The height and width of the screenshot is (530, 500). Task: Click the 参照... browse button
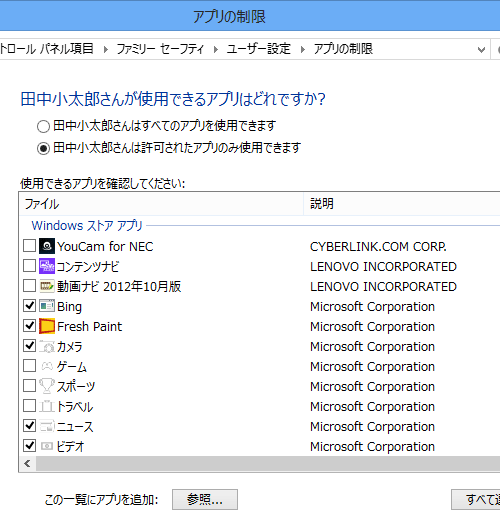[x=205, y=499]
